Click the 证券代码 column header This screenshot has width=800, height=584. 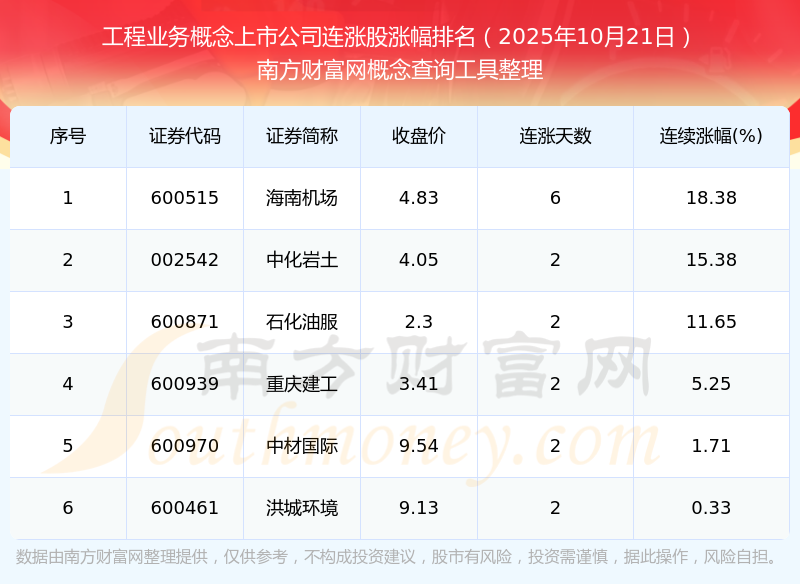185,136
